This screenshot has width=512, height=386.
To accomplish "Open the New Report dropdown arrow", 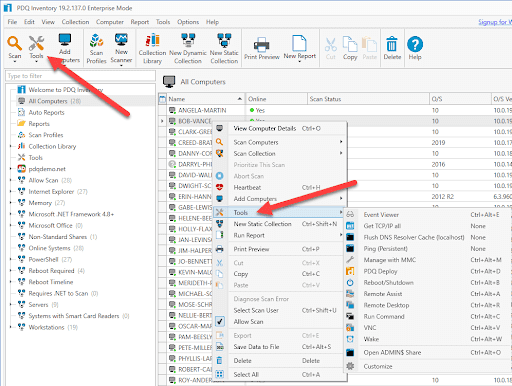I will point(299,62).
